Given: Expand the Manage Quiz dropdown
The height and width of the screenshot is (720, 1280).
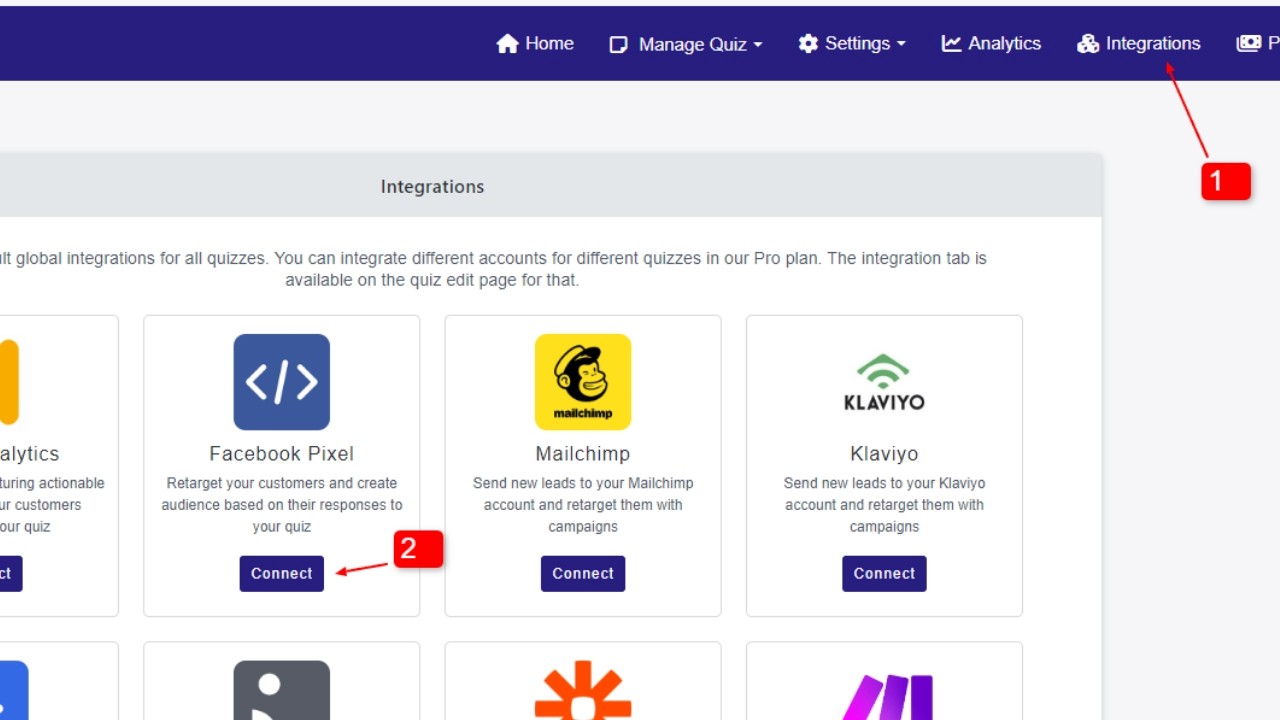Looking at the screenshot, I should click(686, 44).
